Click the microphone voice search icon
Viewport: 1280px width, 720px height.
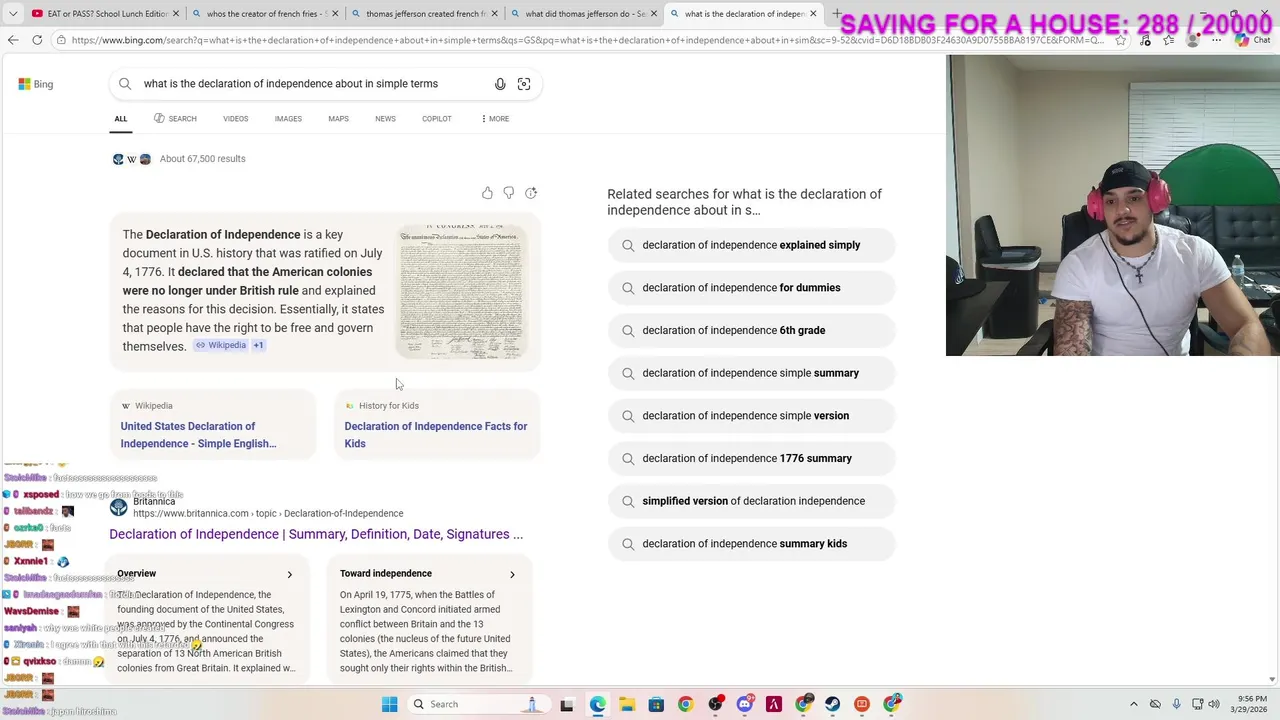[x=500, y=84]
